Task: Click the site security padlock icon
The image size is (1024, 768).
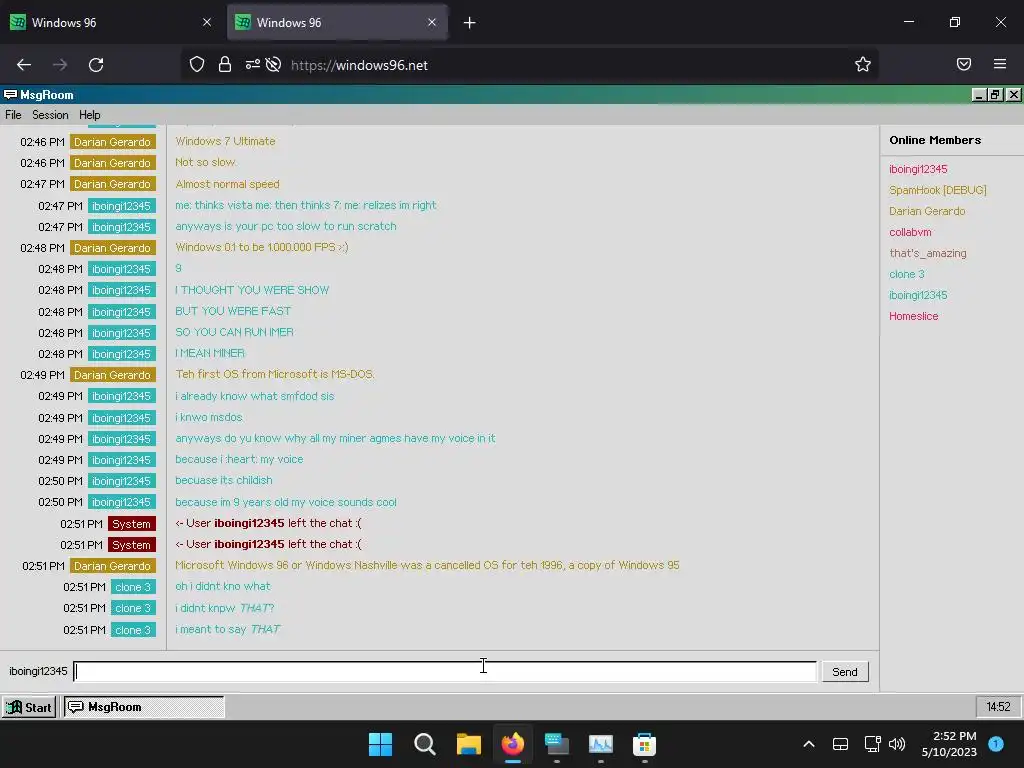Action: coord(225,65)
